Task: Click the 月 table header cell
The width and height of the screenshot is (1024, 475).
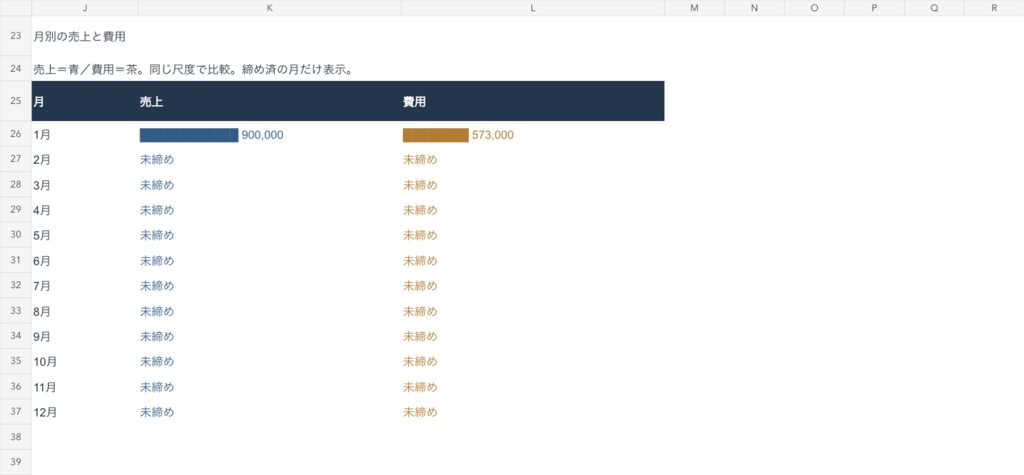Action: click(85, 101)
